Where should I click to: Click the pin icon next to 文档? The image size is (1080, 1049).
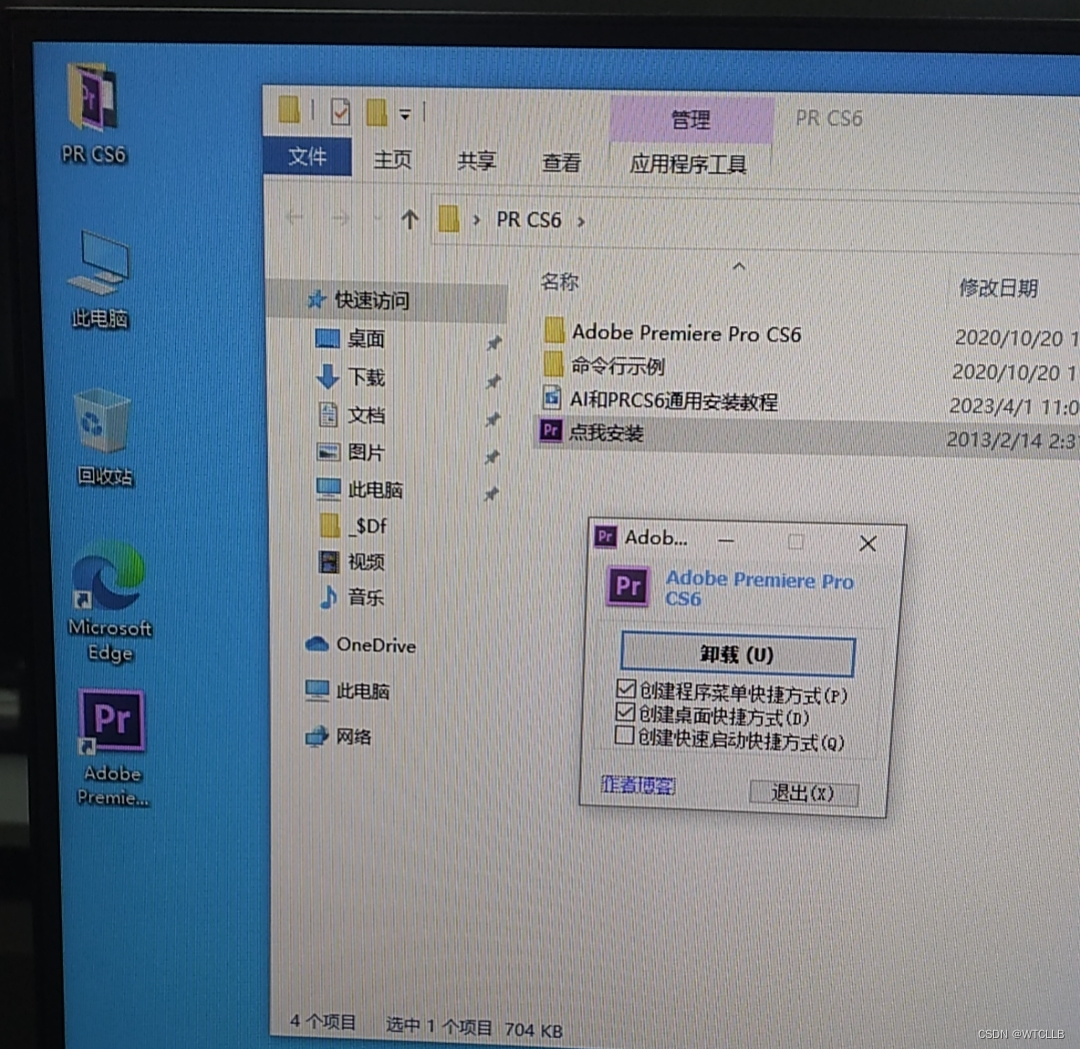492,418
